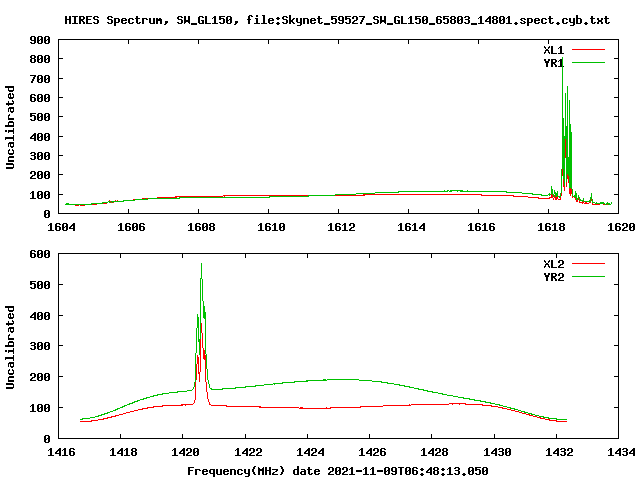Click the 1434 x-axis tick label
Screen dimensions: 640x480
click(x=621, y=452)
